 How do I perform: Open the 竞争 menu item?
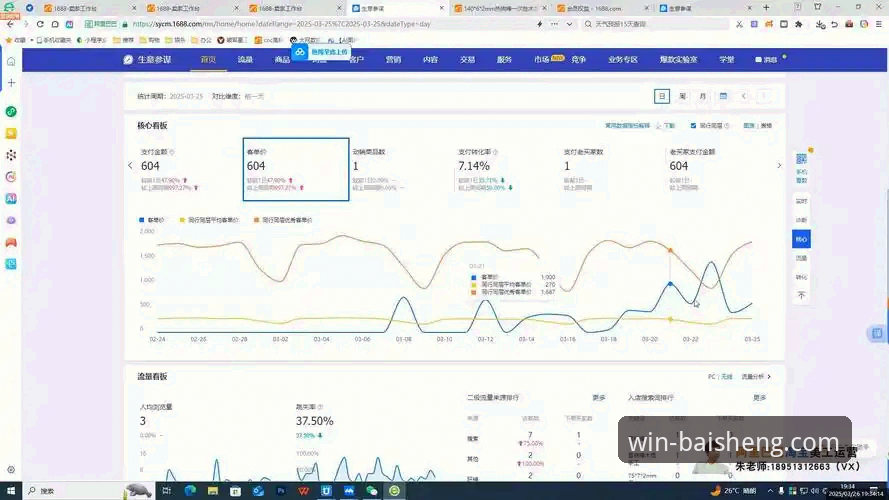point(579,60)
